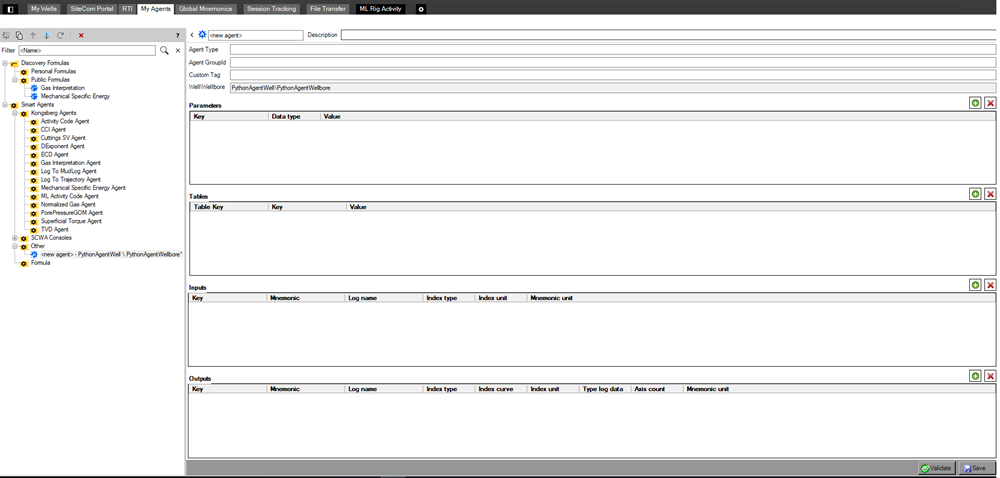
Task: Collapse the Public Formulas node
Action: pyautogui.click(x=15, y=80)
